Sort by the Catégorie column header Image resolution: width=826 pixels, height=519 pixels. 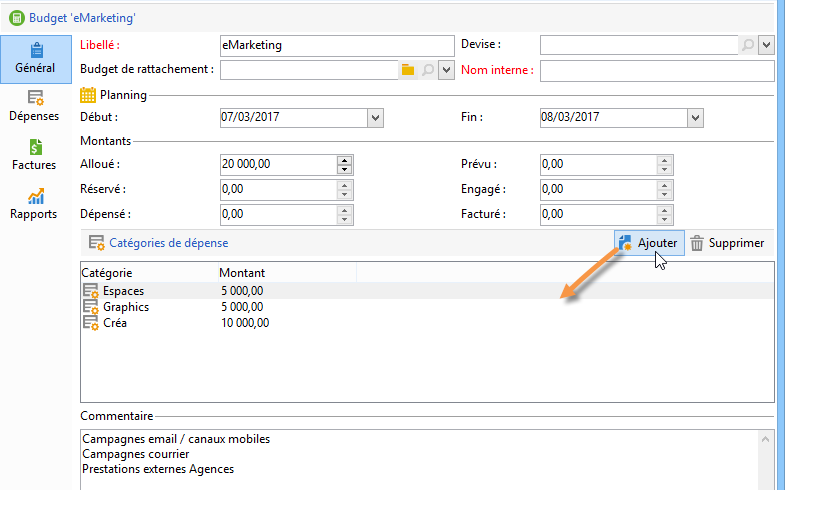[x=149, y=273]
